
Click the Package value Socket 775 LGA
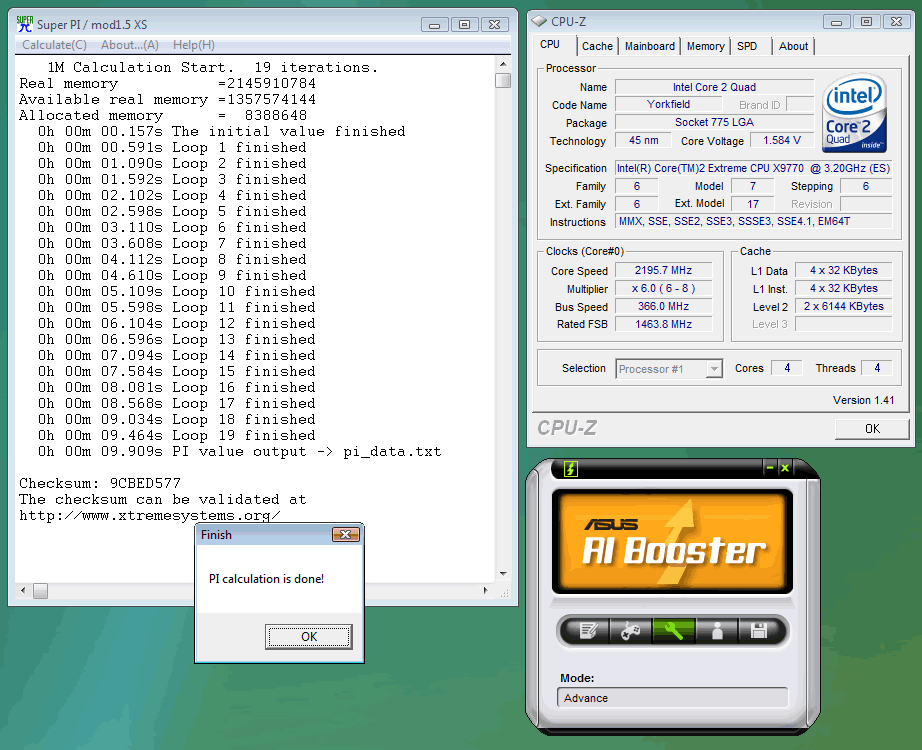[714, 122]
